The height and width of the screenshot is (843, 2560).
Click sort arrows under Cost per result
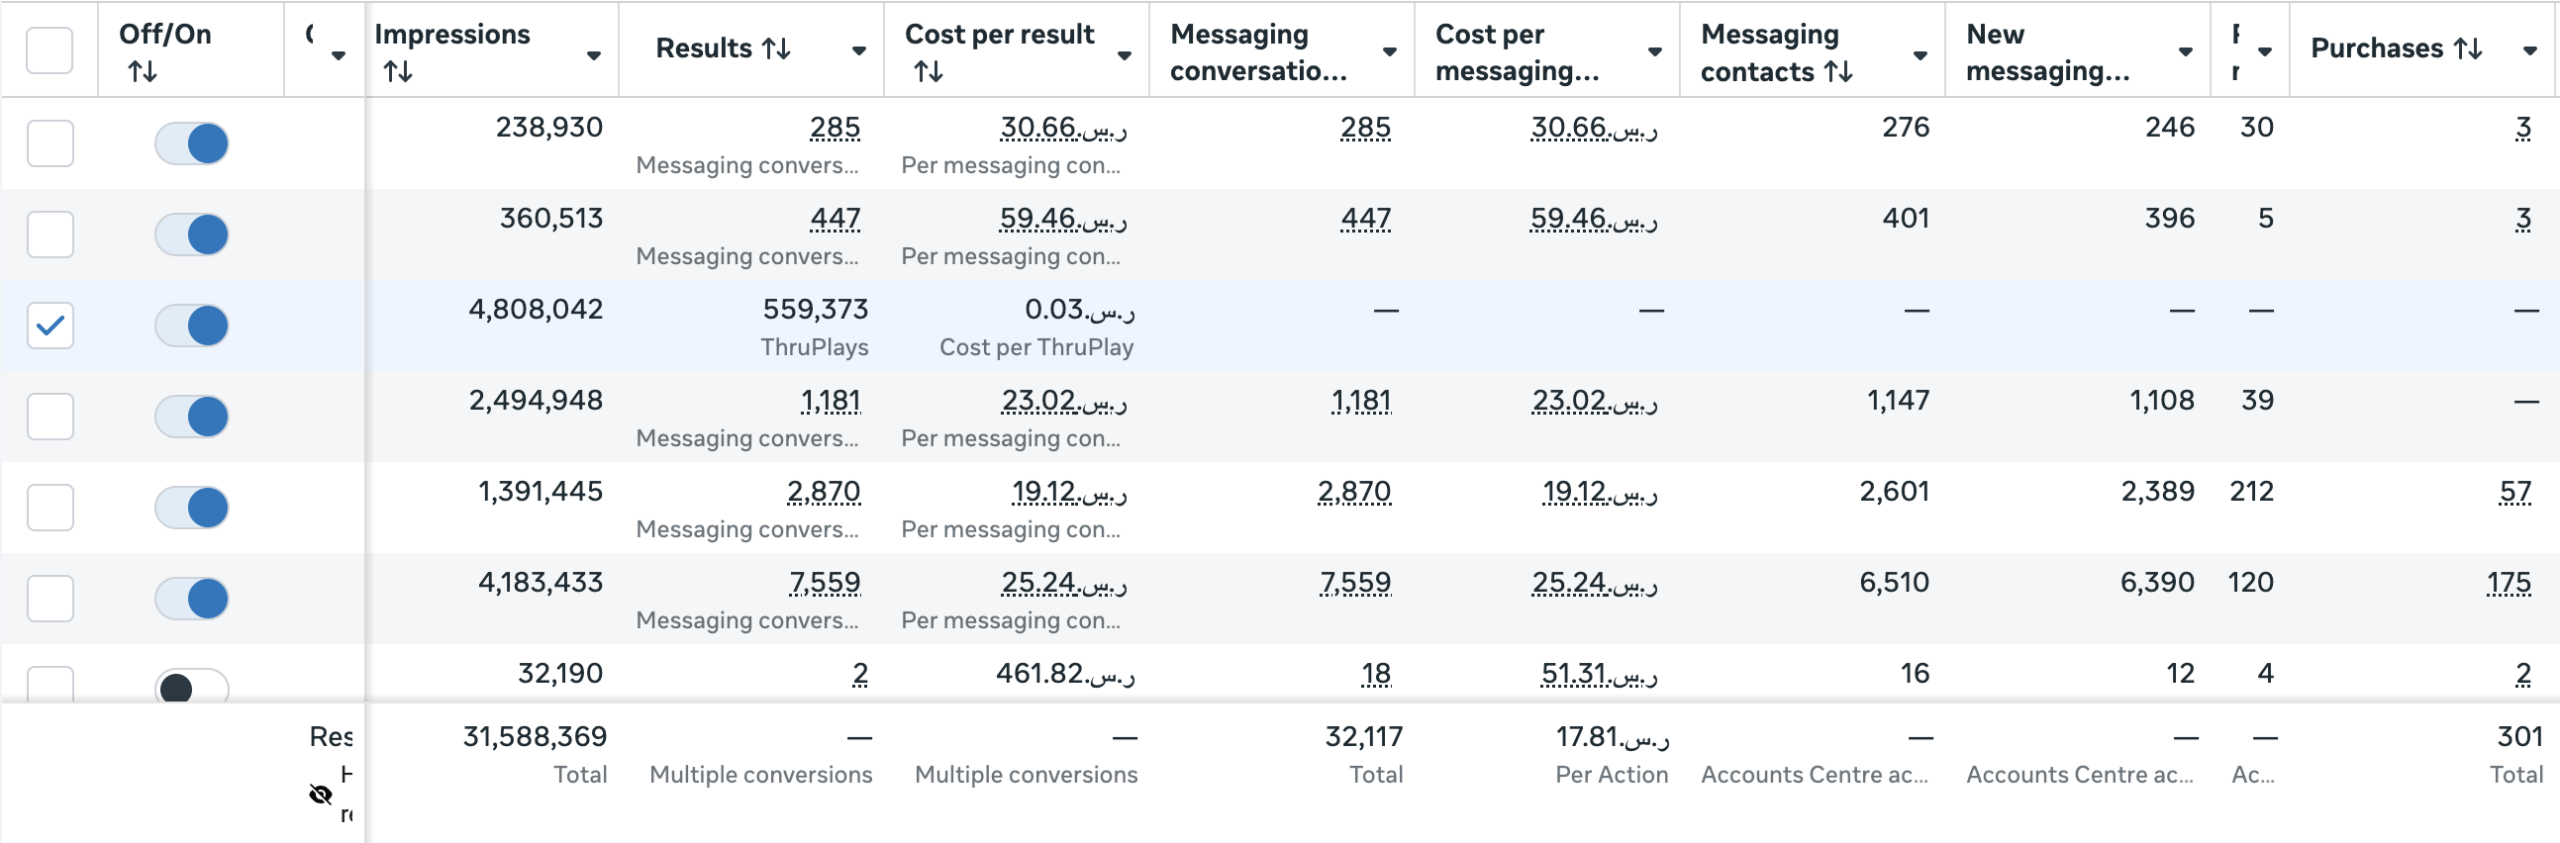(928, 72)
